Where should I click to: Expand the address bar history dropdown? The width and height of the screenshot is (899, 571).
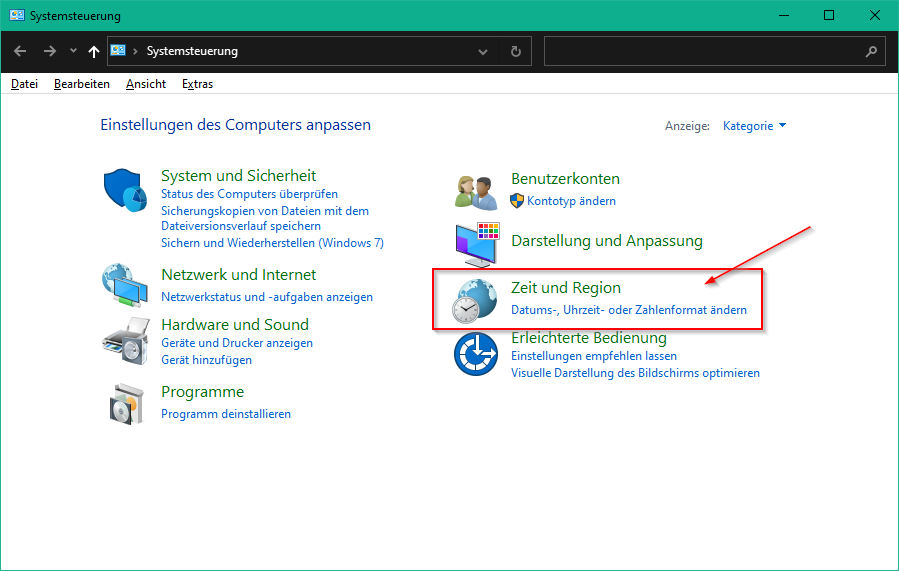483,52
